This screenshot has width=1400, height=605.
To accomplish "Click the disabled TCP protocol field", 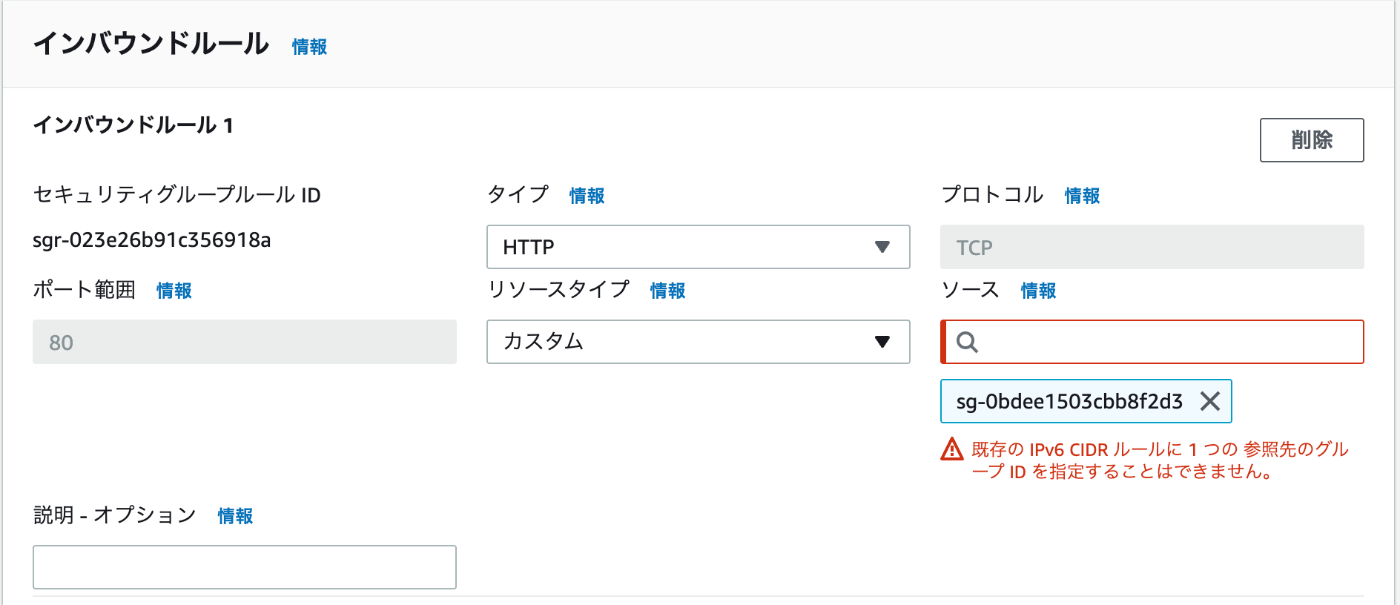I will [1152, 247].
